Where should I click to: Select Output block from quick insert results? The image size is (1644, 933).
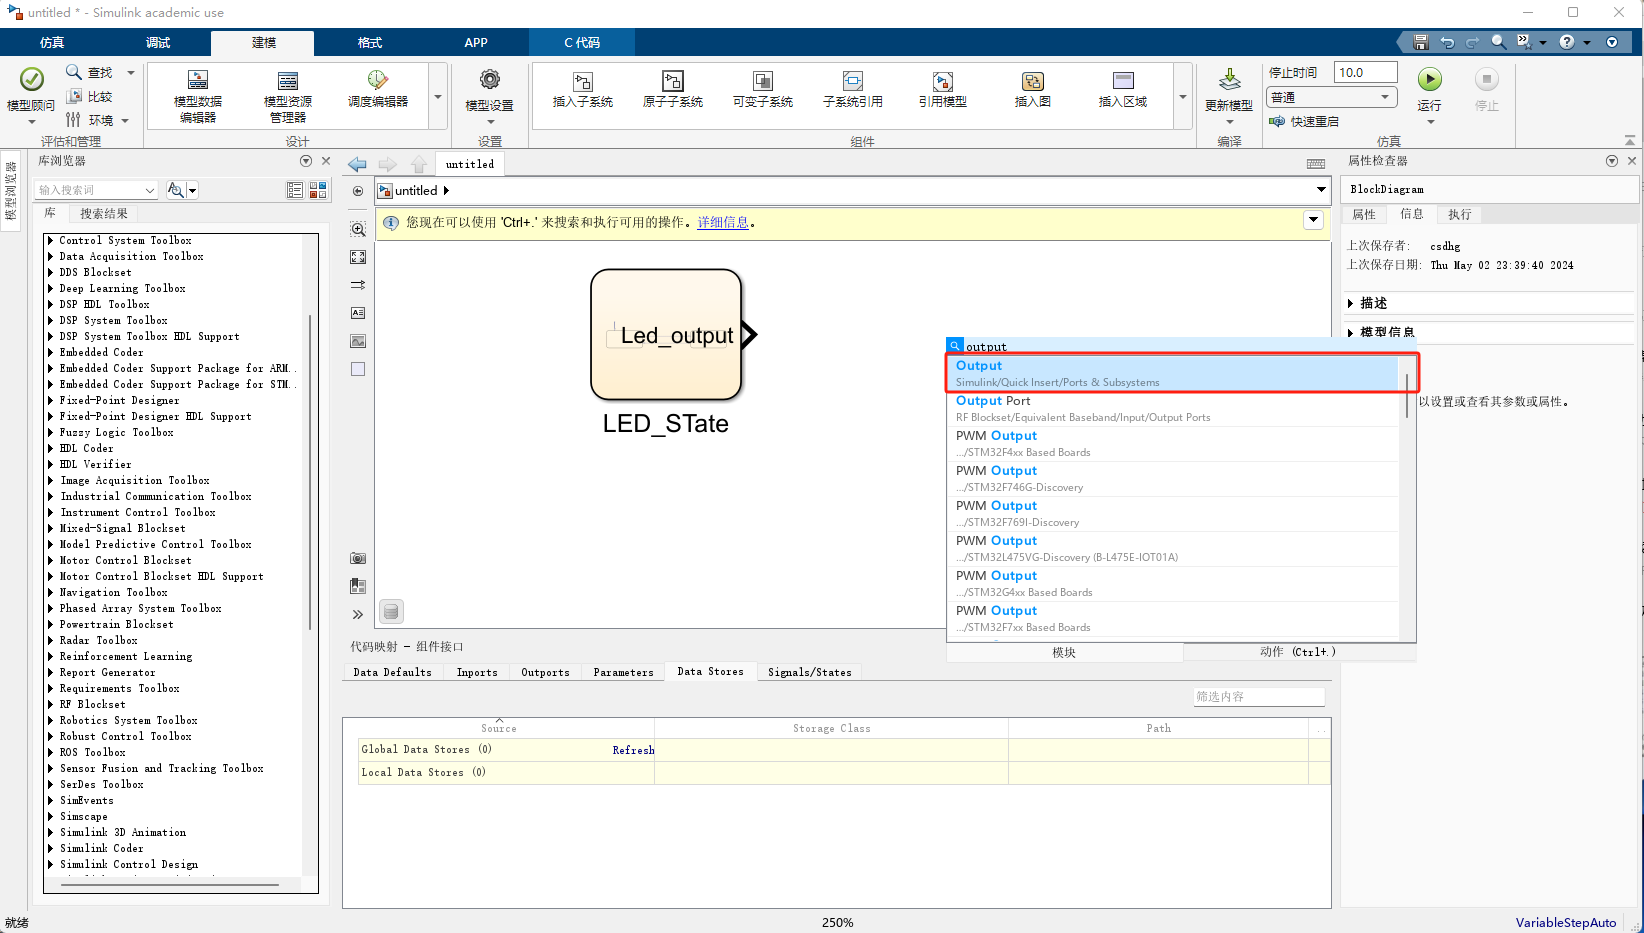point(1172,373)
